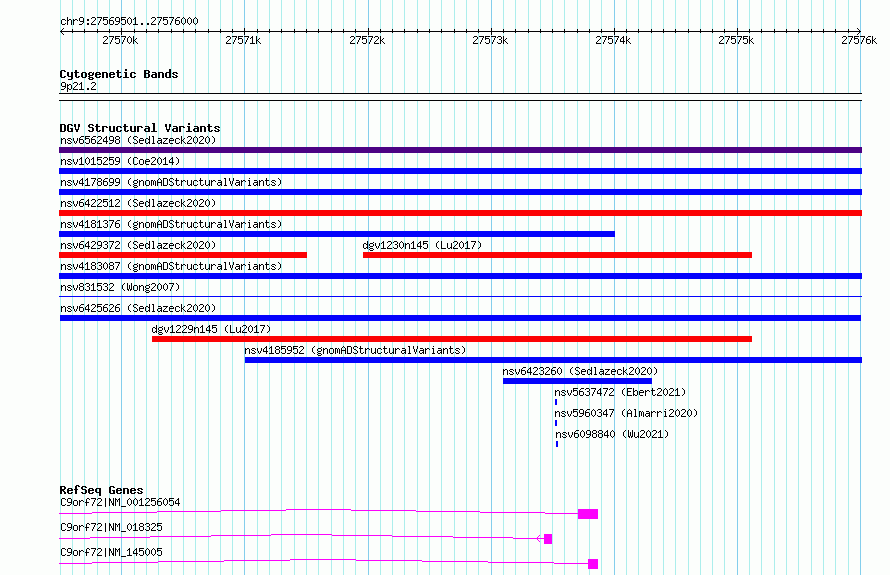Open the nsv831532 (Wong2007) label
Image resolution: width=890 pixels, height=575 pixels.
pyautogui.click(x=120, y=287)
